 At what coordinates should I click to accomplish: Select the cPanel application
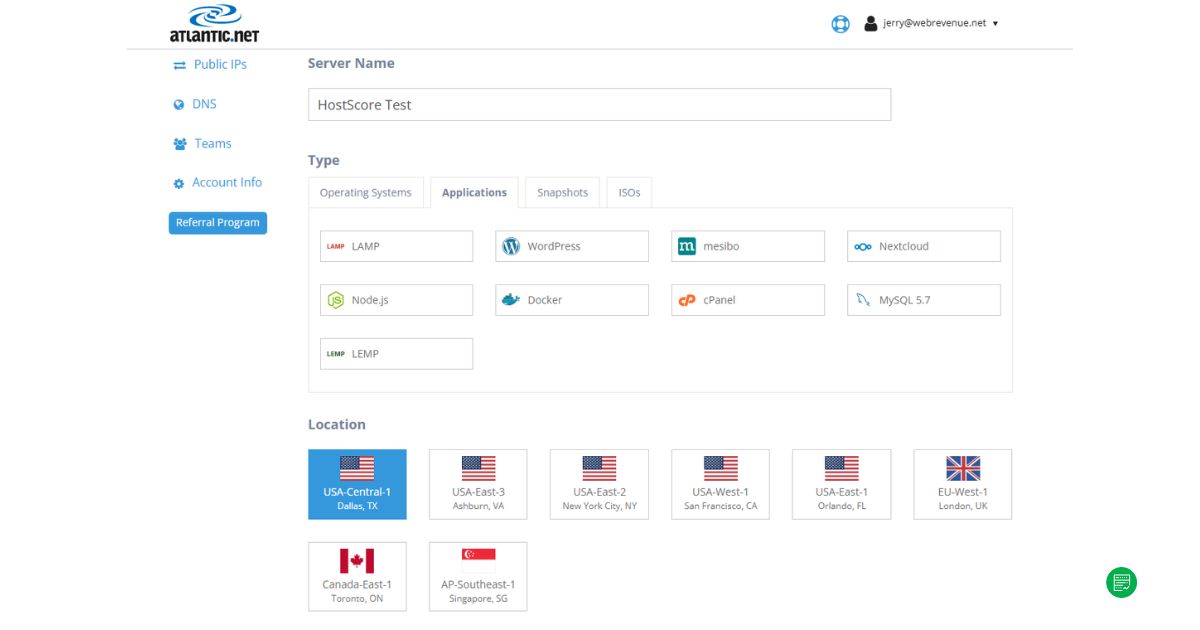(748, 300)
